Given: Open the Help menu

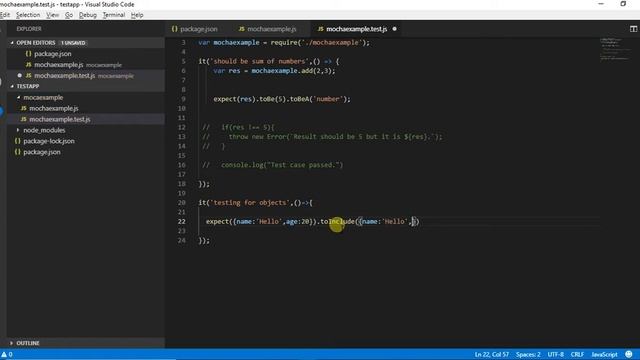Looking at the screenshot, I should click(137, 15).
